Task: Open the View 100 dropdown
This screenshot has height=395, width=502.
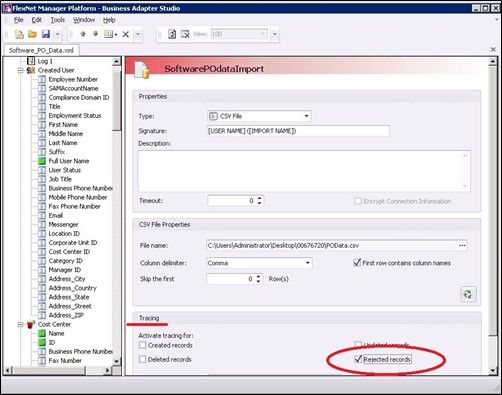Action: coord(263,34)
